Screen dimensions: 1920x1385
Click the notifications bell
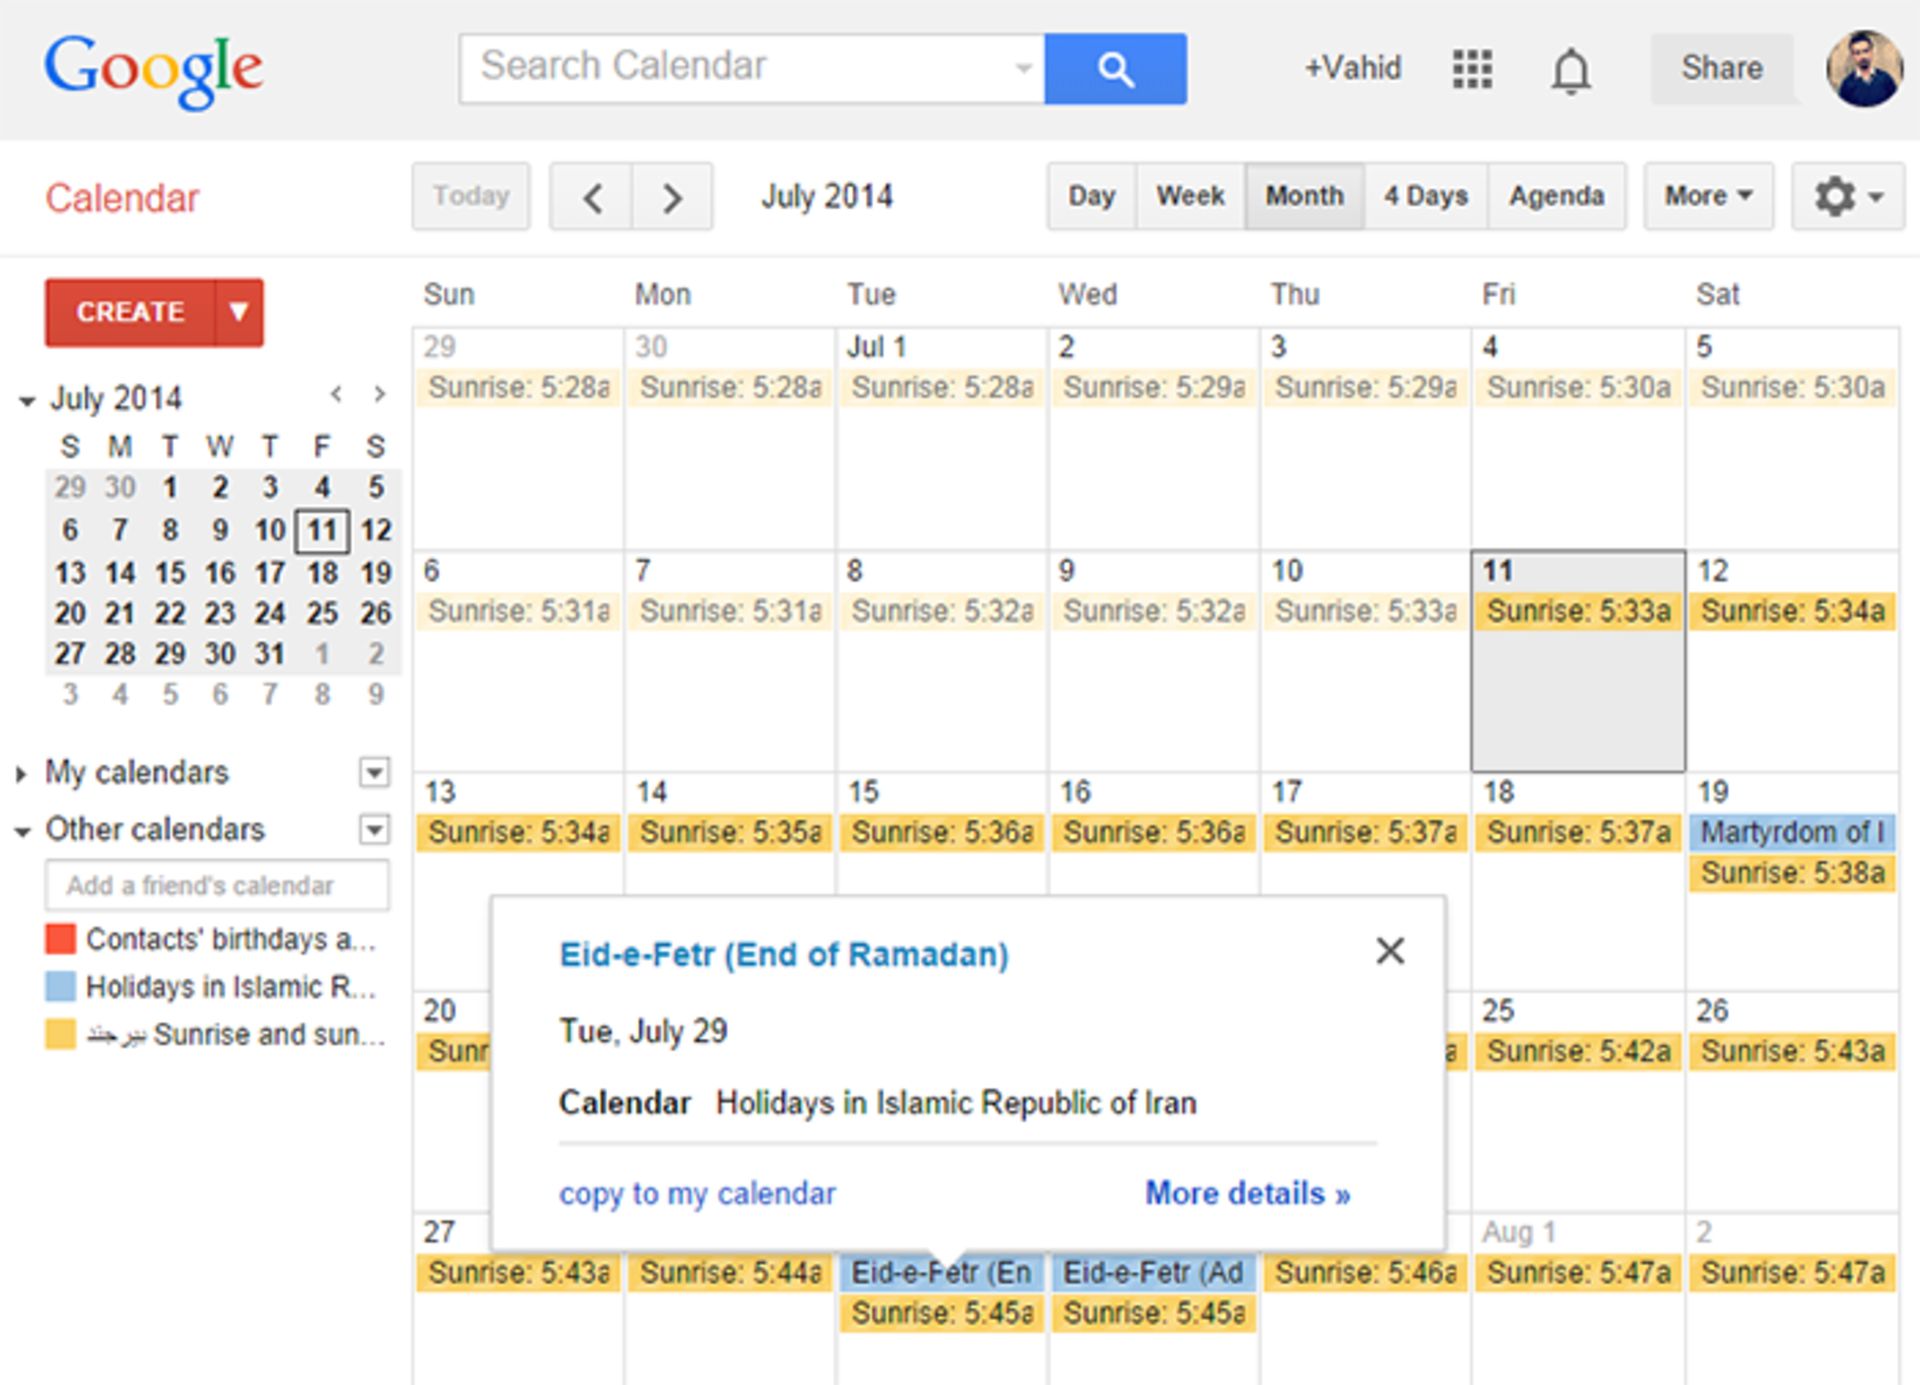point(1569,69)
